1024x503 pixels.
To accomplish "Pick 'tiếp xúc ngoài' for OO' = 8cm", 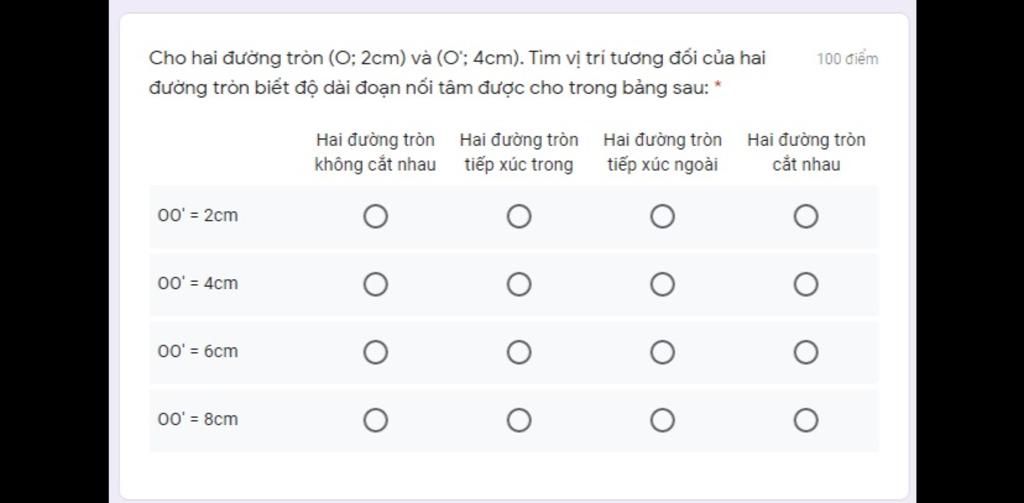I will tap(662, 420).
